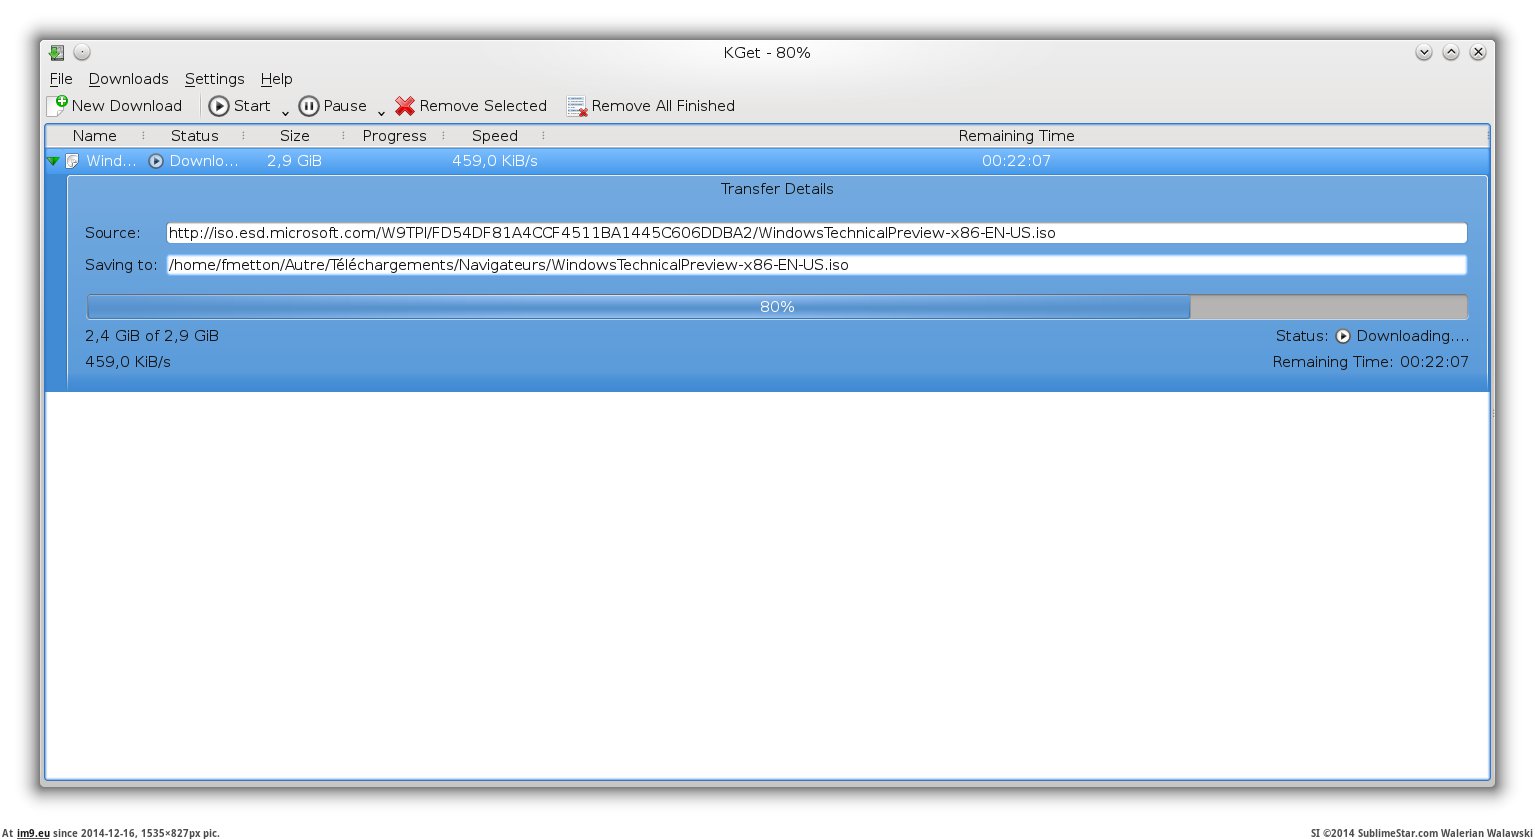Click the KGet app icon in title bar
The height and width of the screenshot is (839, 1535).
[57, 52]
